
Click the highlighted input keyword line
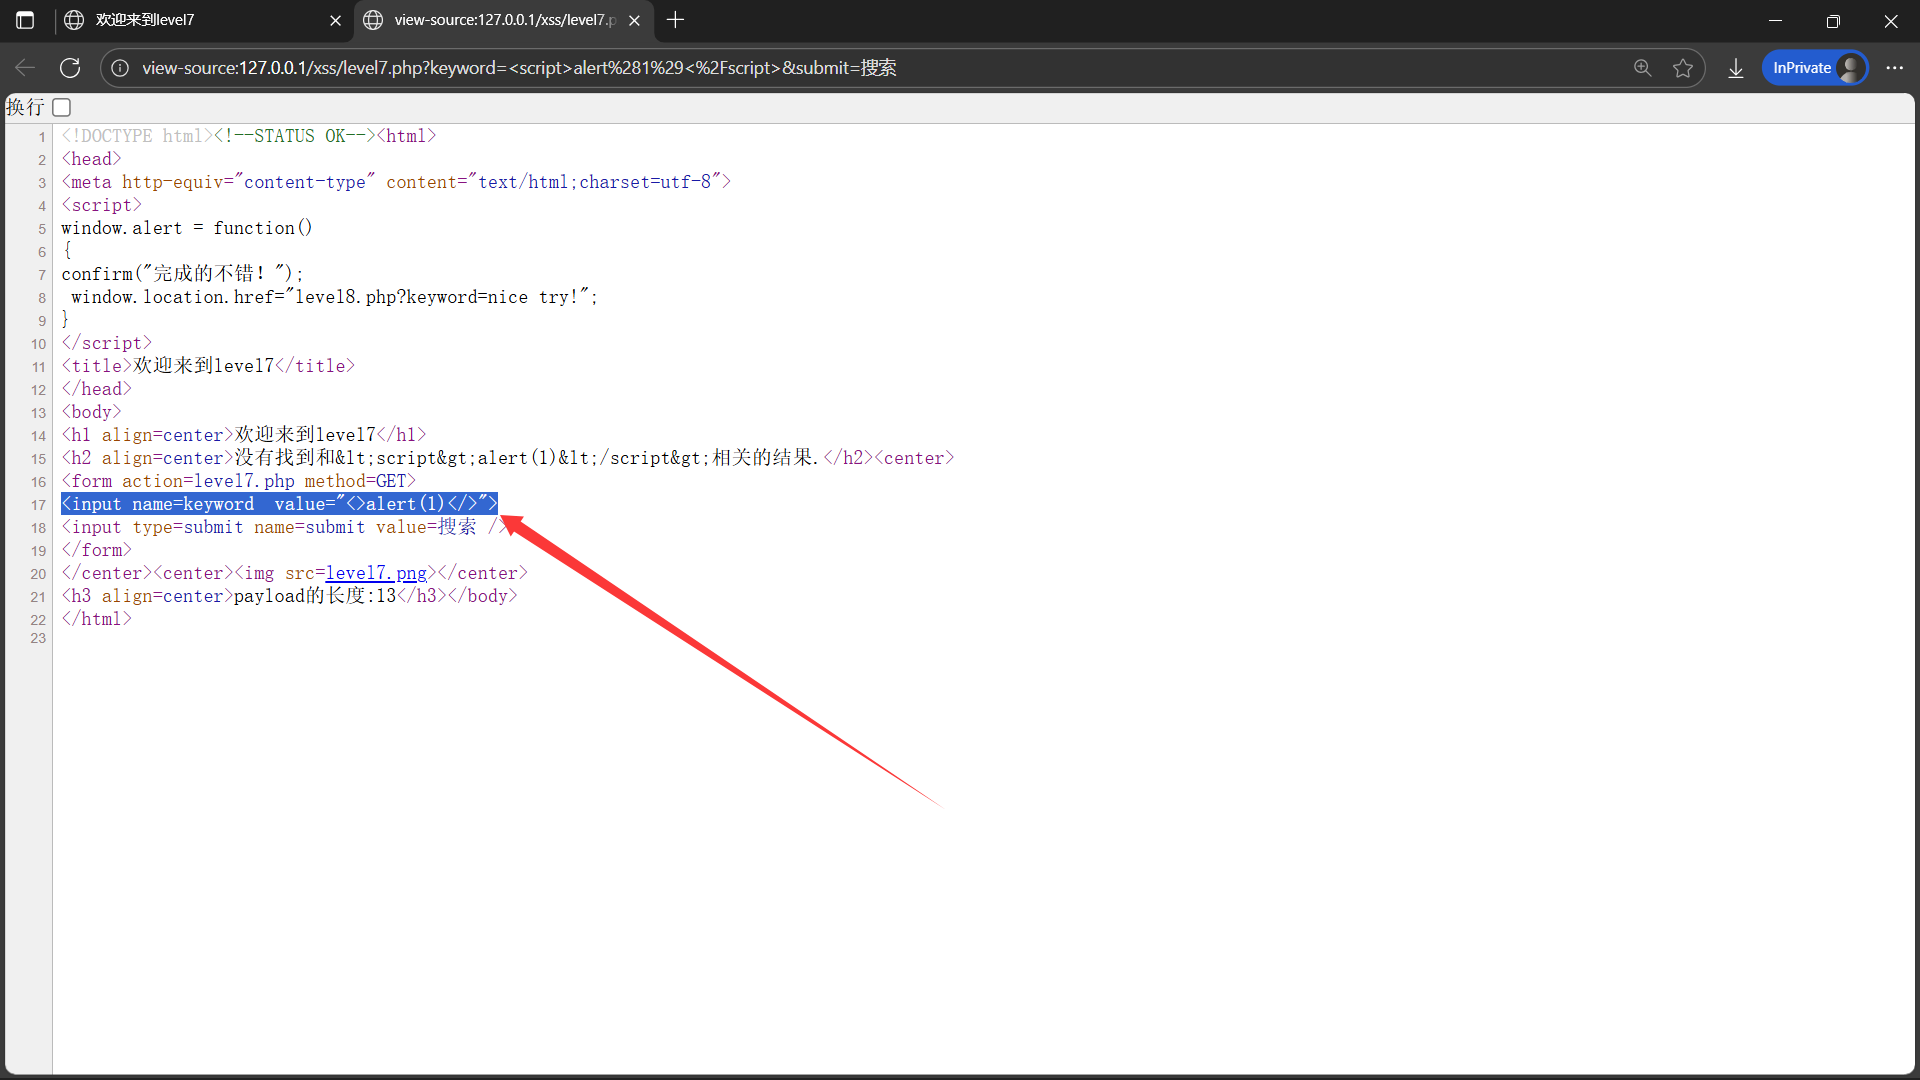point(279,504)
